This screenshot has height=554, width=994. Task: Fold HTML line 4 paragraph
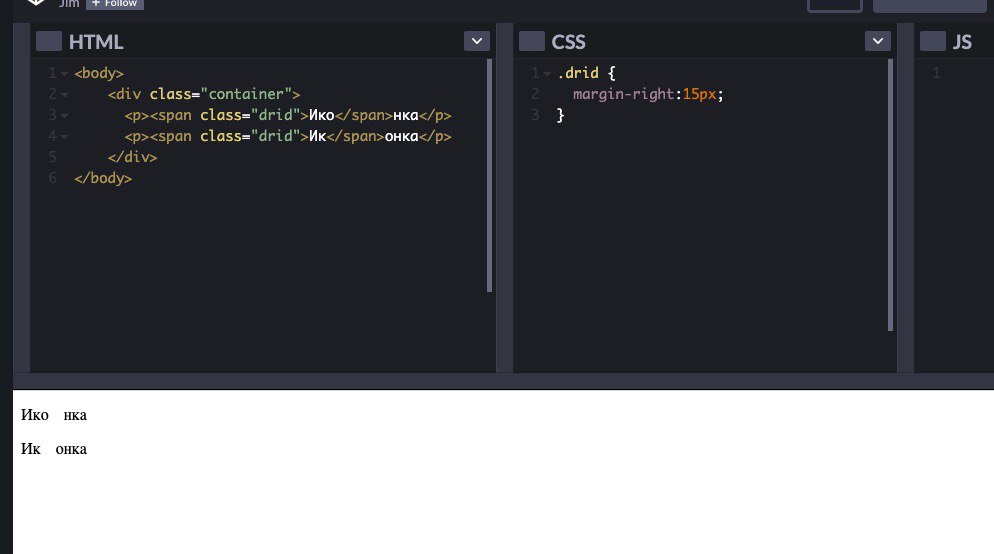pyautogui.click(x=64, y=137)
